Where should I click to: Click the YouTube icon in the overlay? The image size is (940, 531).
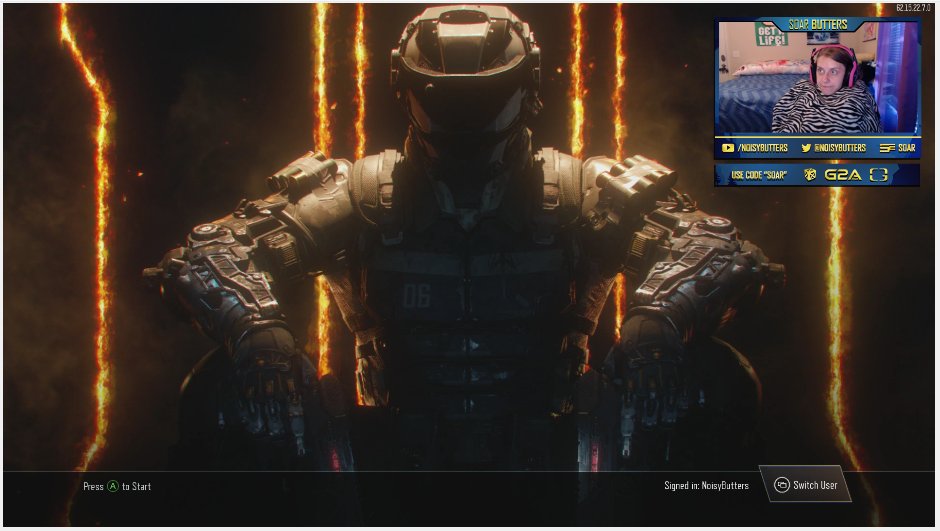coord(727,148)
